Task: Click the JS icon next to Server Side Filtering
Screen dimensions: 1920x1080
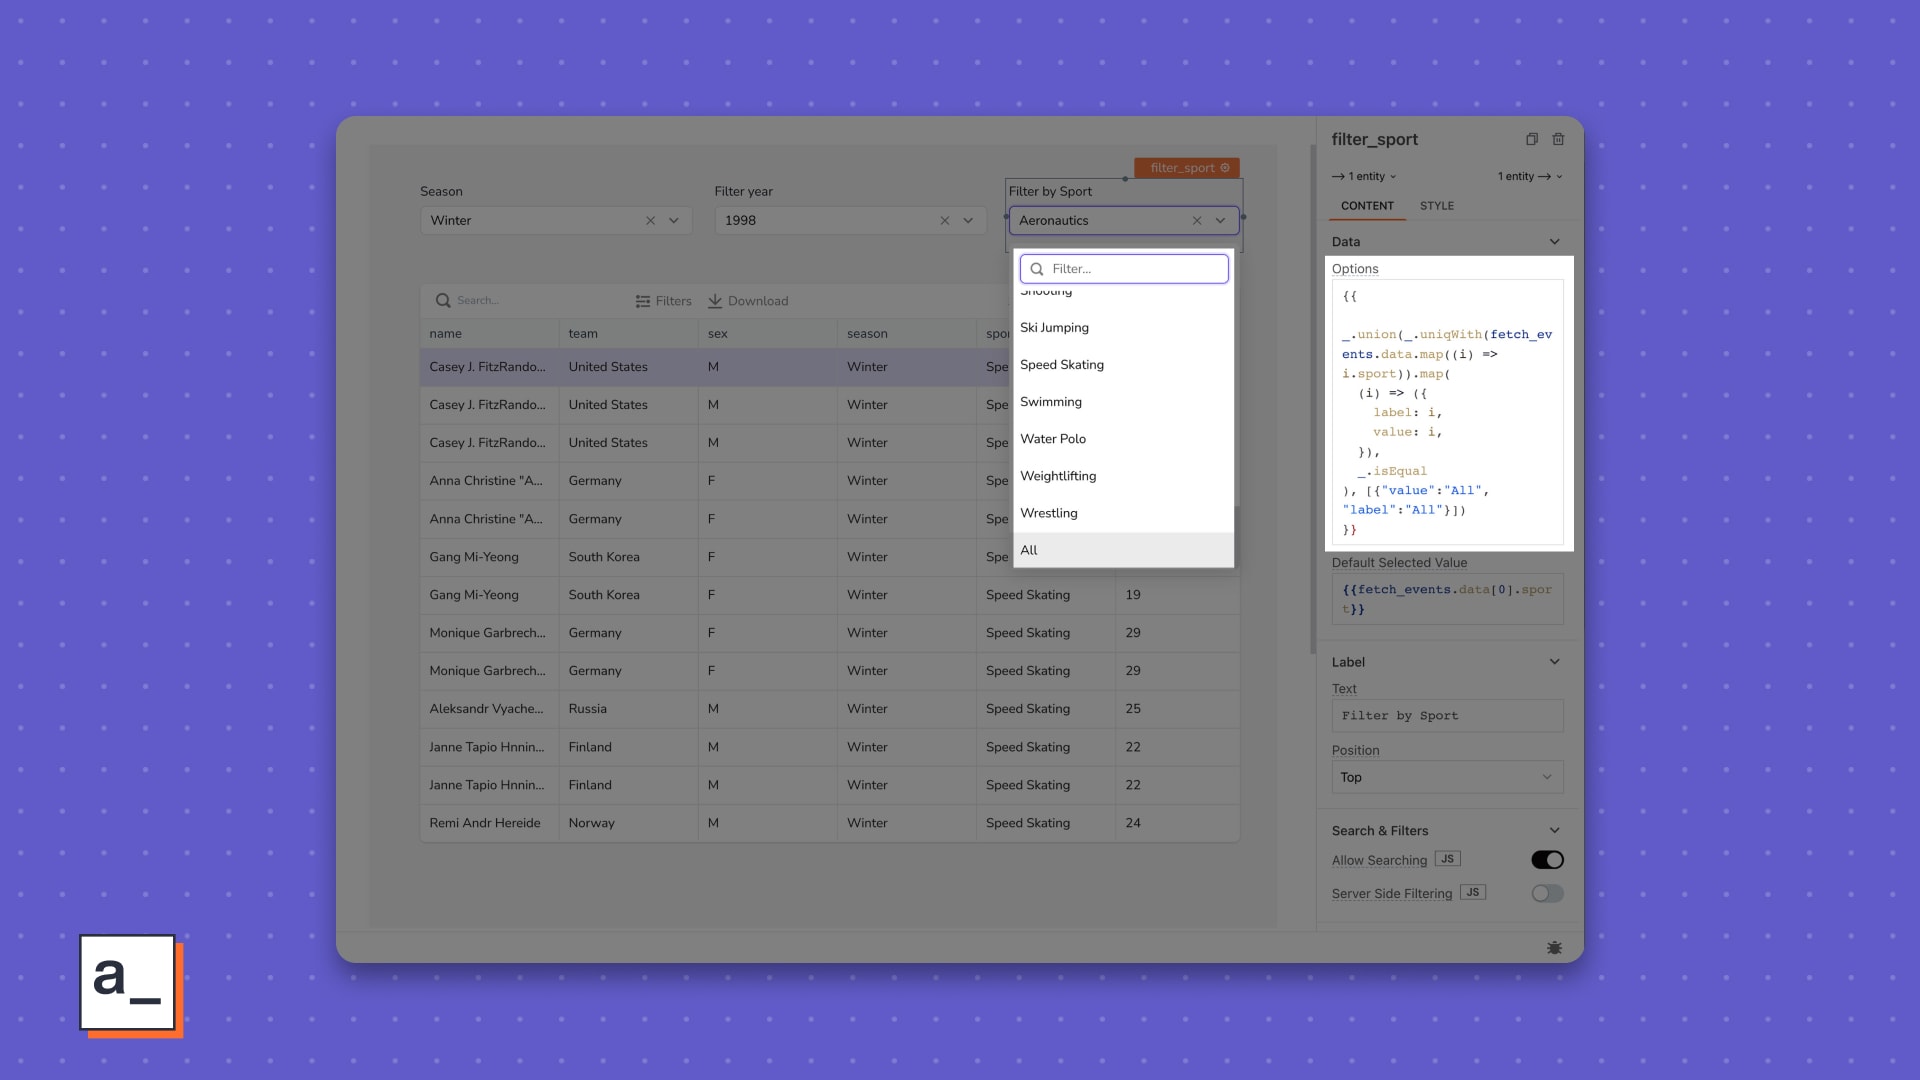Action: 1471,892
